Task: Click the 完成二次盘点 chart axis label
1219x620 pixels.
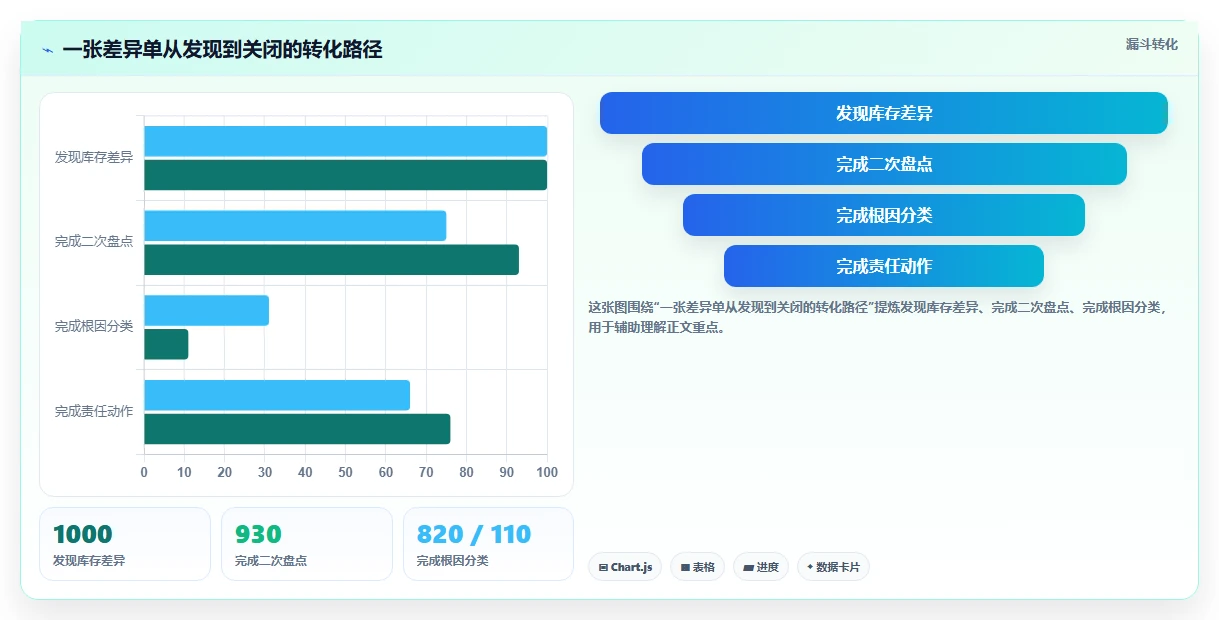Action: pos(94,242)
